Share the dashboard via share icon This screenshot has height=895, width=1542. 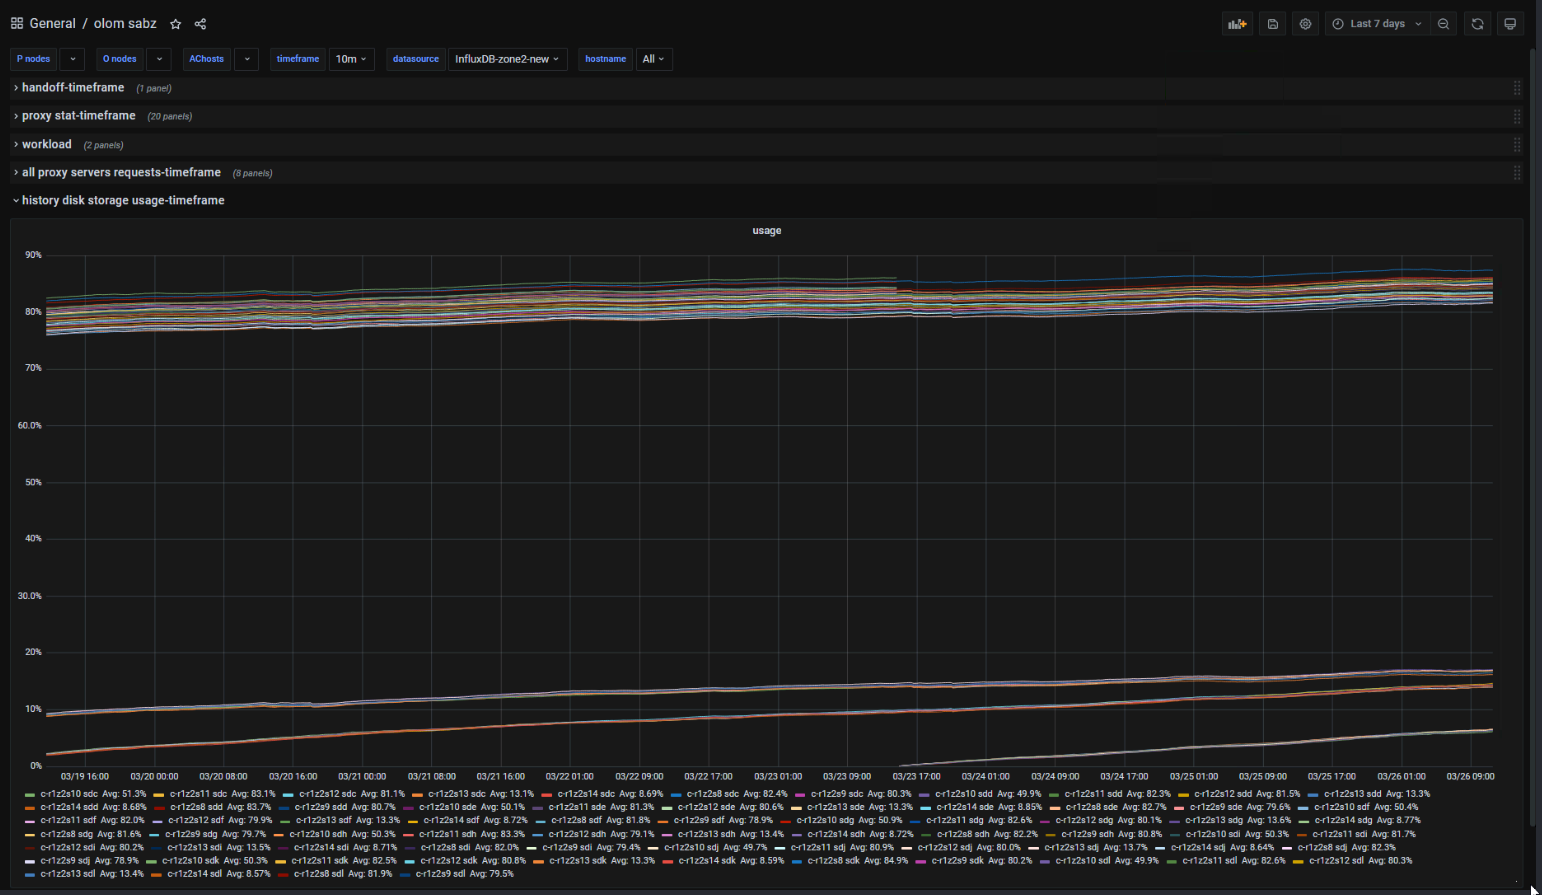coord(200,24)
